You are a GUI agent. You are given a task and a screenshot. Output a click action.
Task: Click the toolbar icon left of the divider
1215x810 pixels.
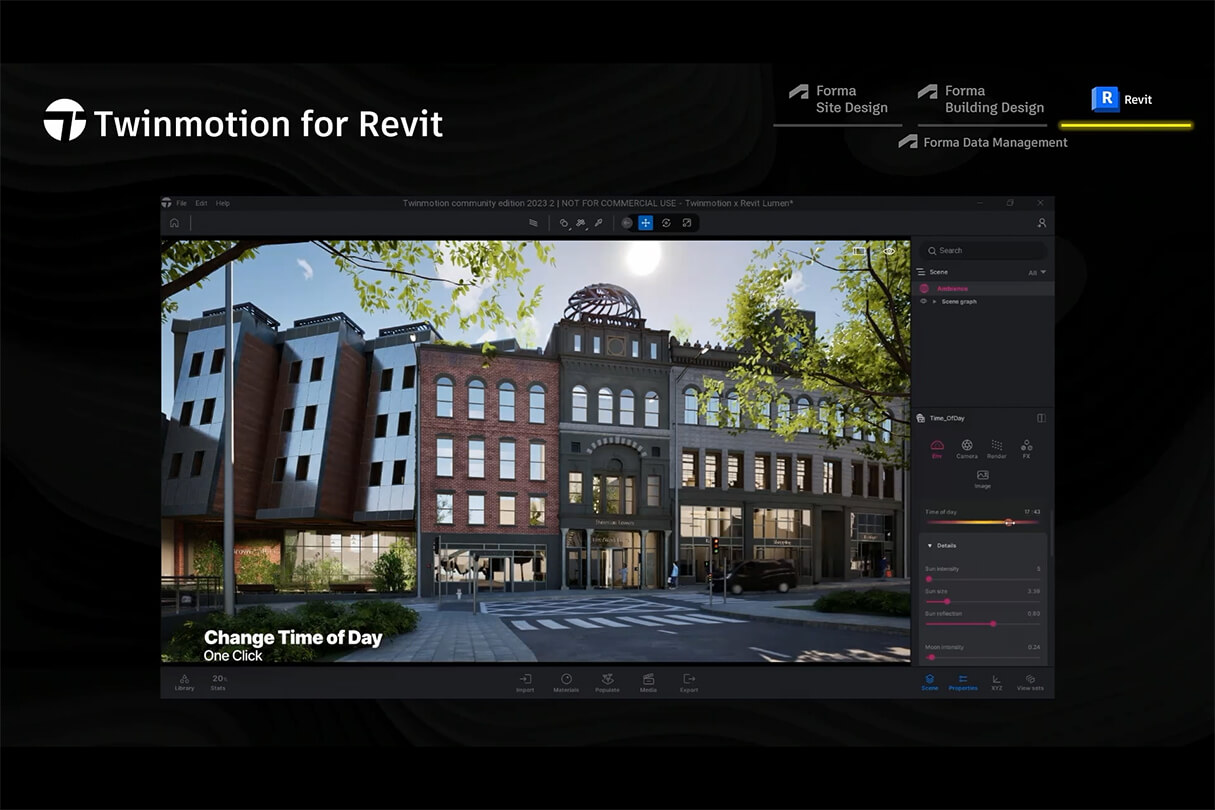533,223
